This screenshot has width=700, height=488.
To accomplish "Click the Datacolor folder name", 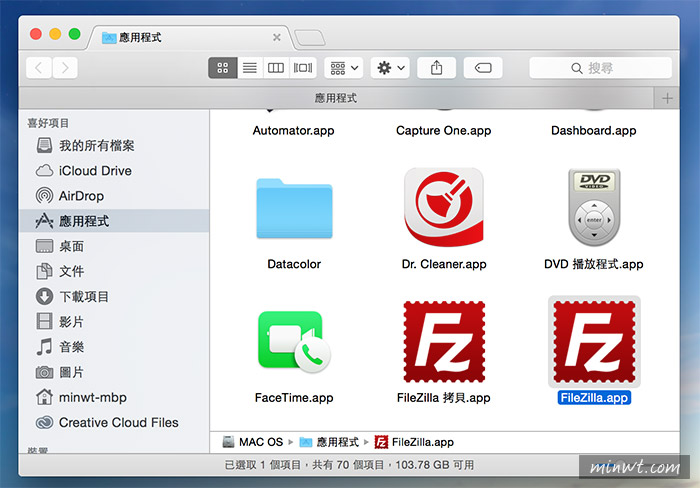I will point(294,264).
